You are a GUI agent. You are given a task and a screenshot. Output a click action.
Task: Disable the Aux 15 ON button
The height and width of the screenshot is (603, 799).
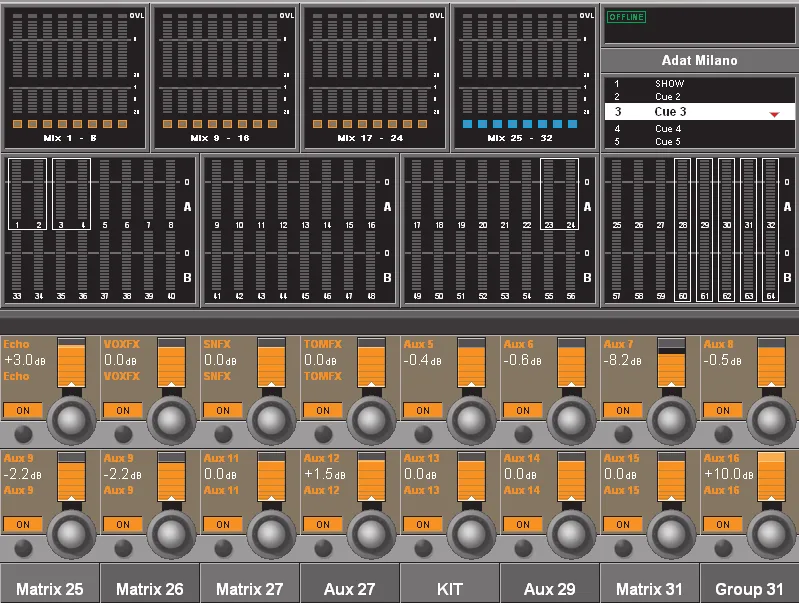coord(622,525)
